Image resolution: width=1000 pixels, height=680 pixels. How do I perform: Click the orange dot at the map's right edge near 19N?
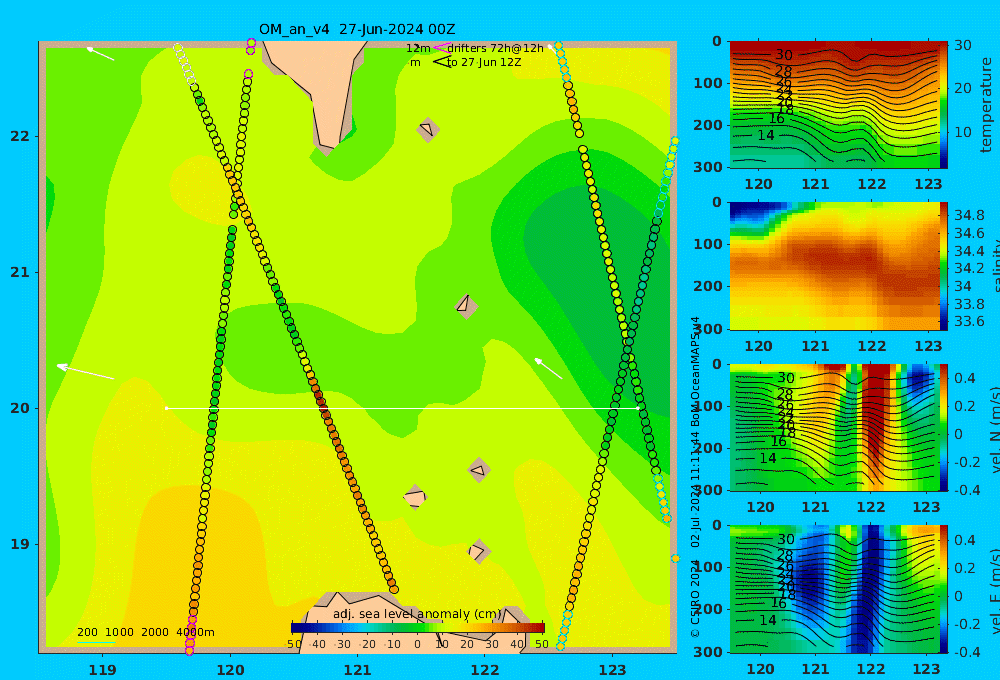(675, 559)
